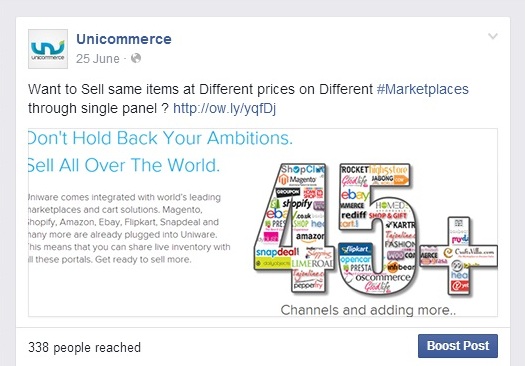Click the rediff logo in the 5
Screen dimensions: 525x366
[354, 214]
